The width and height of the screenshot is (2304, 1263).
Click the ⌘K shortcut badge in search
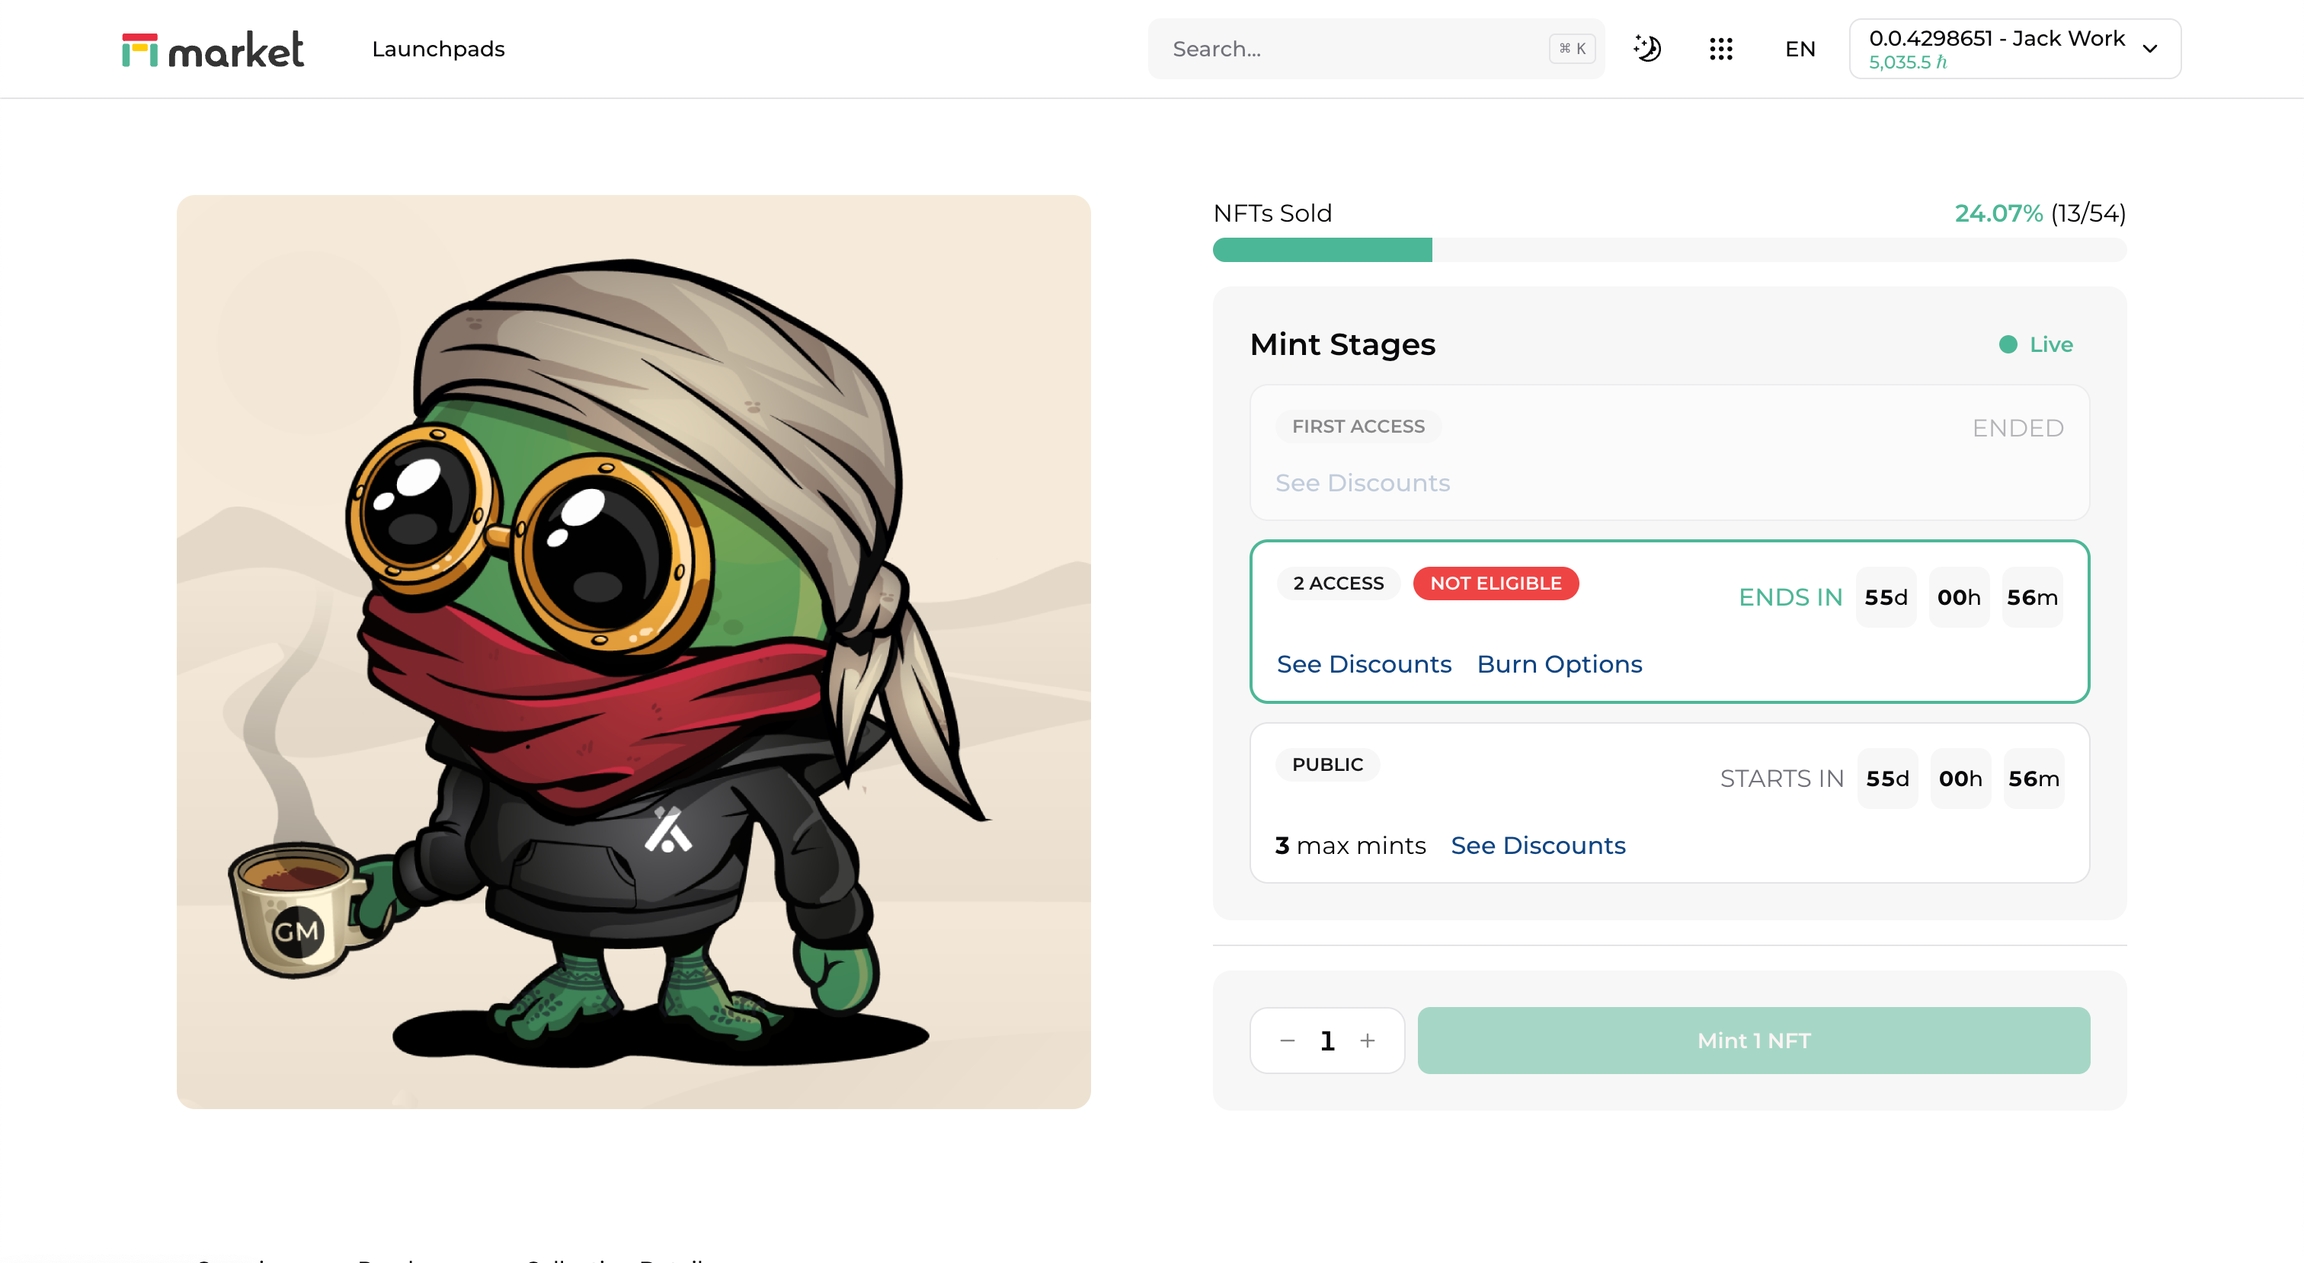[1572, 49]
